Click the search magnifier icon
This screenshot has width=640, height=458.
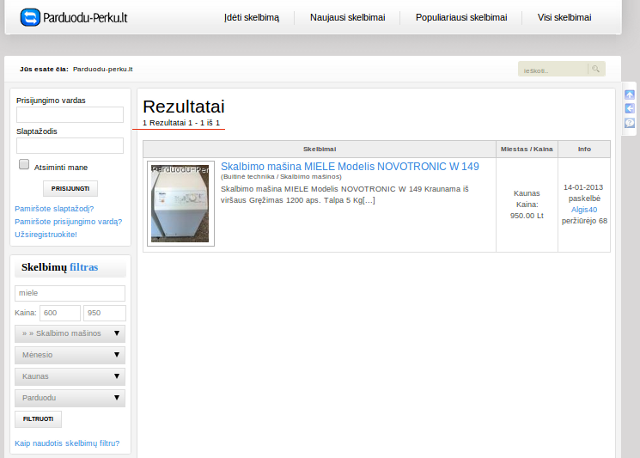coord(596,69)
